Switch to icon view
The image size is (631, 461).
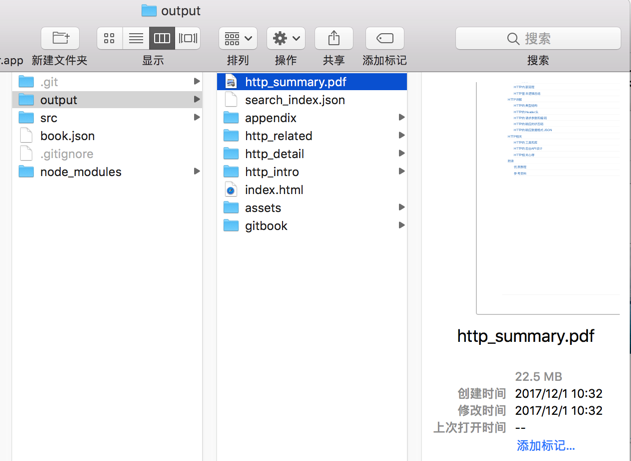click(x=109, y=38)
